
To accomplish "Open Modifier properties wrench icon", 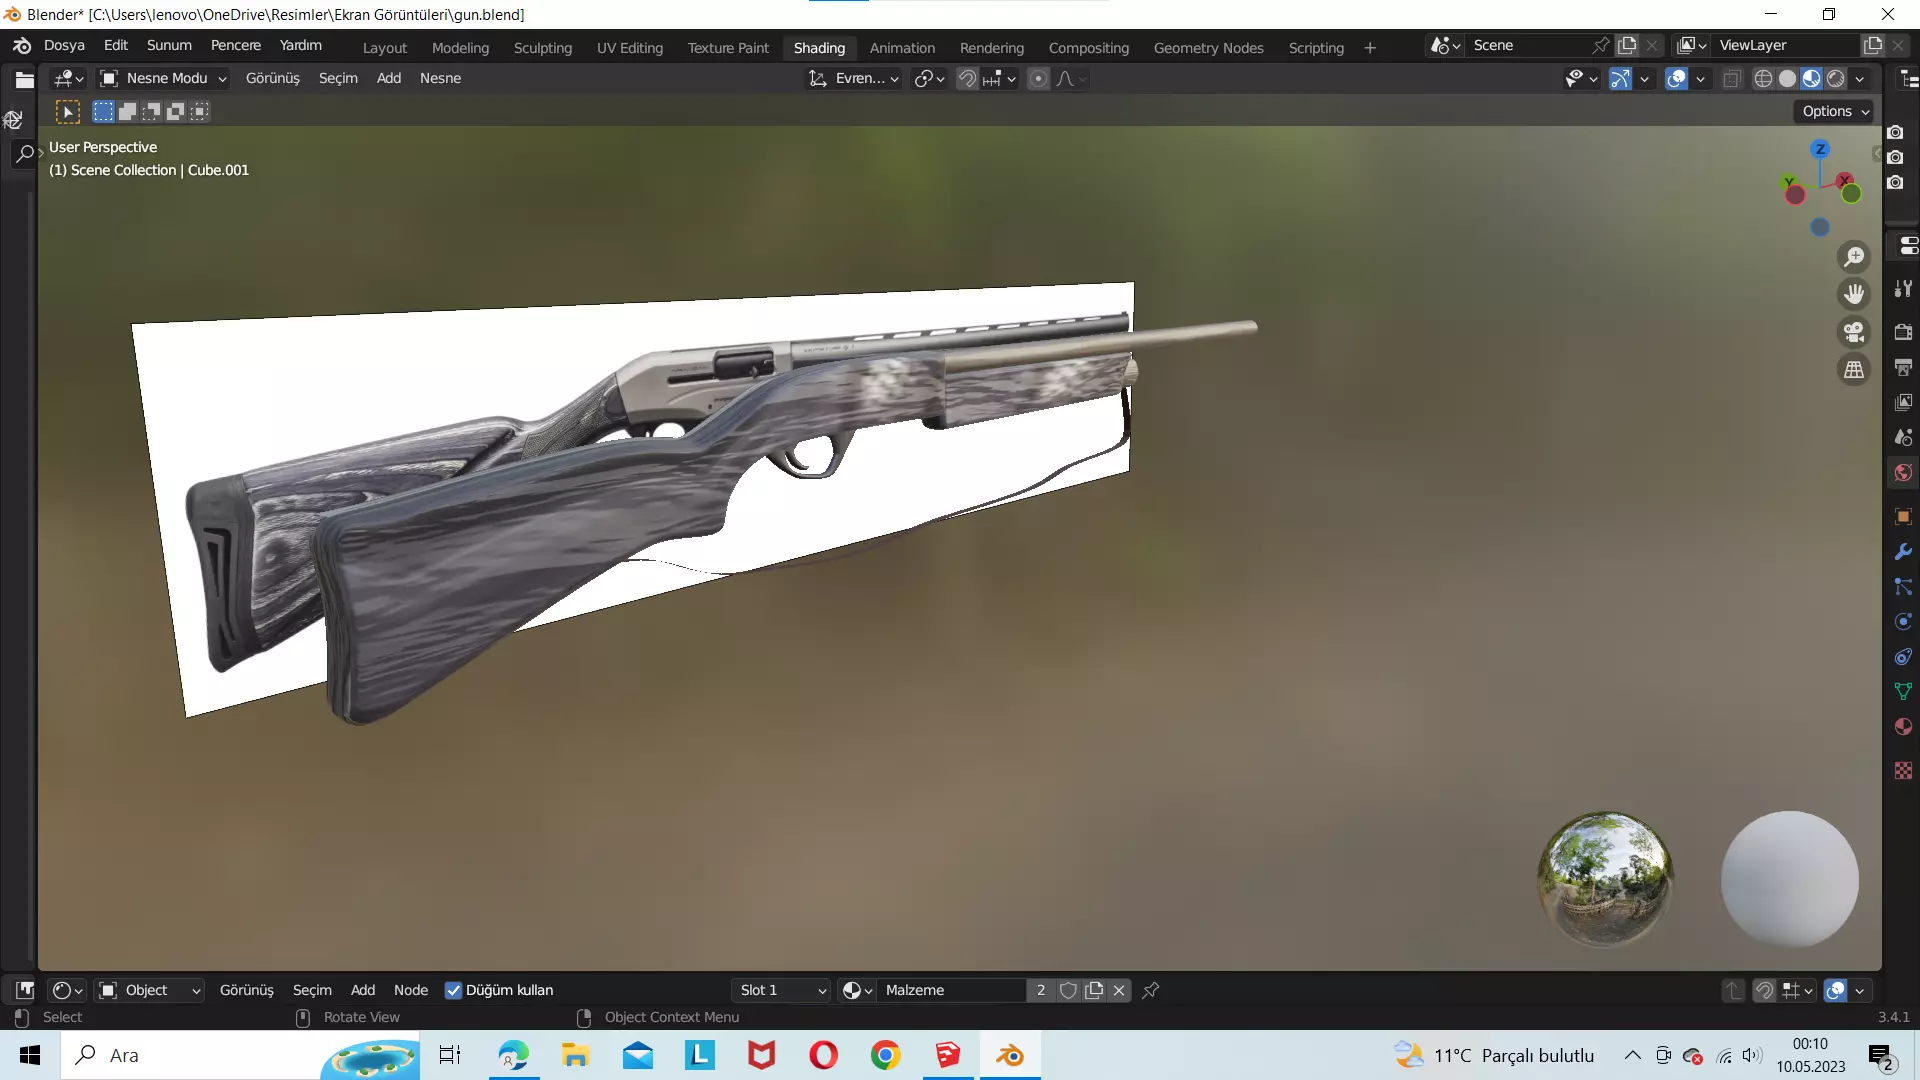I will click(x=1903, y=552).
